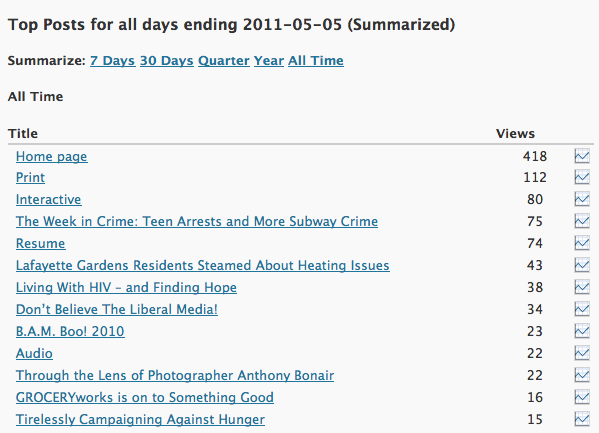Click chart icon for The Week in Crime
Viewport: 599px width, 433px height.
point(582,221)
